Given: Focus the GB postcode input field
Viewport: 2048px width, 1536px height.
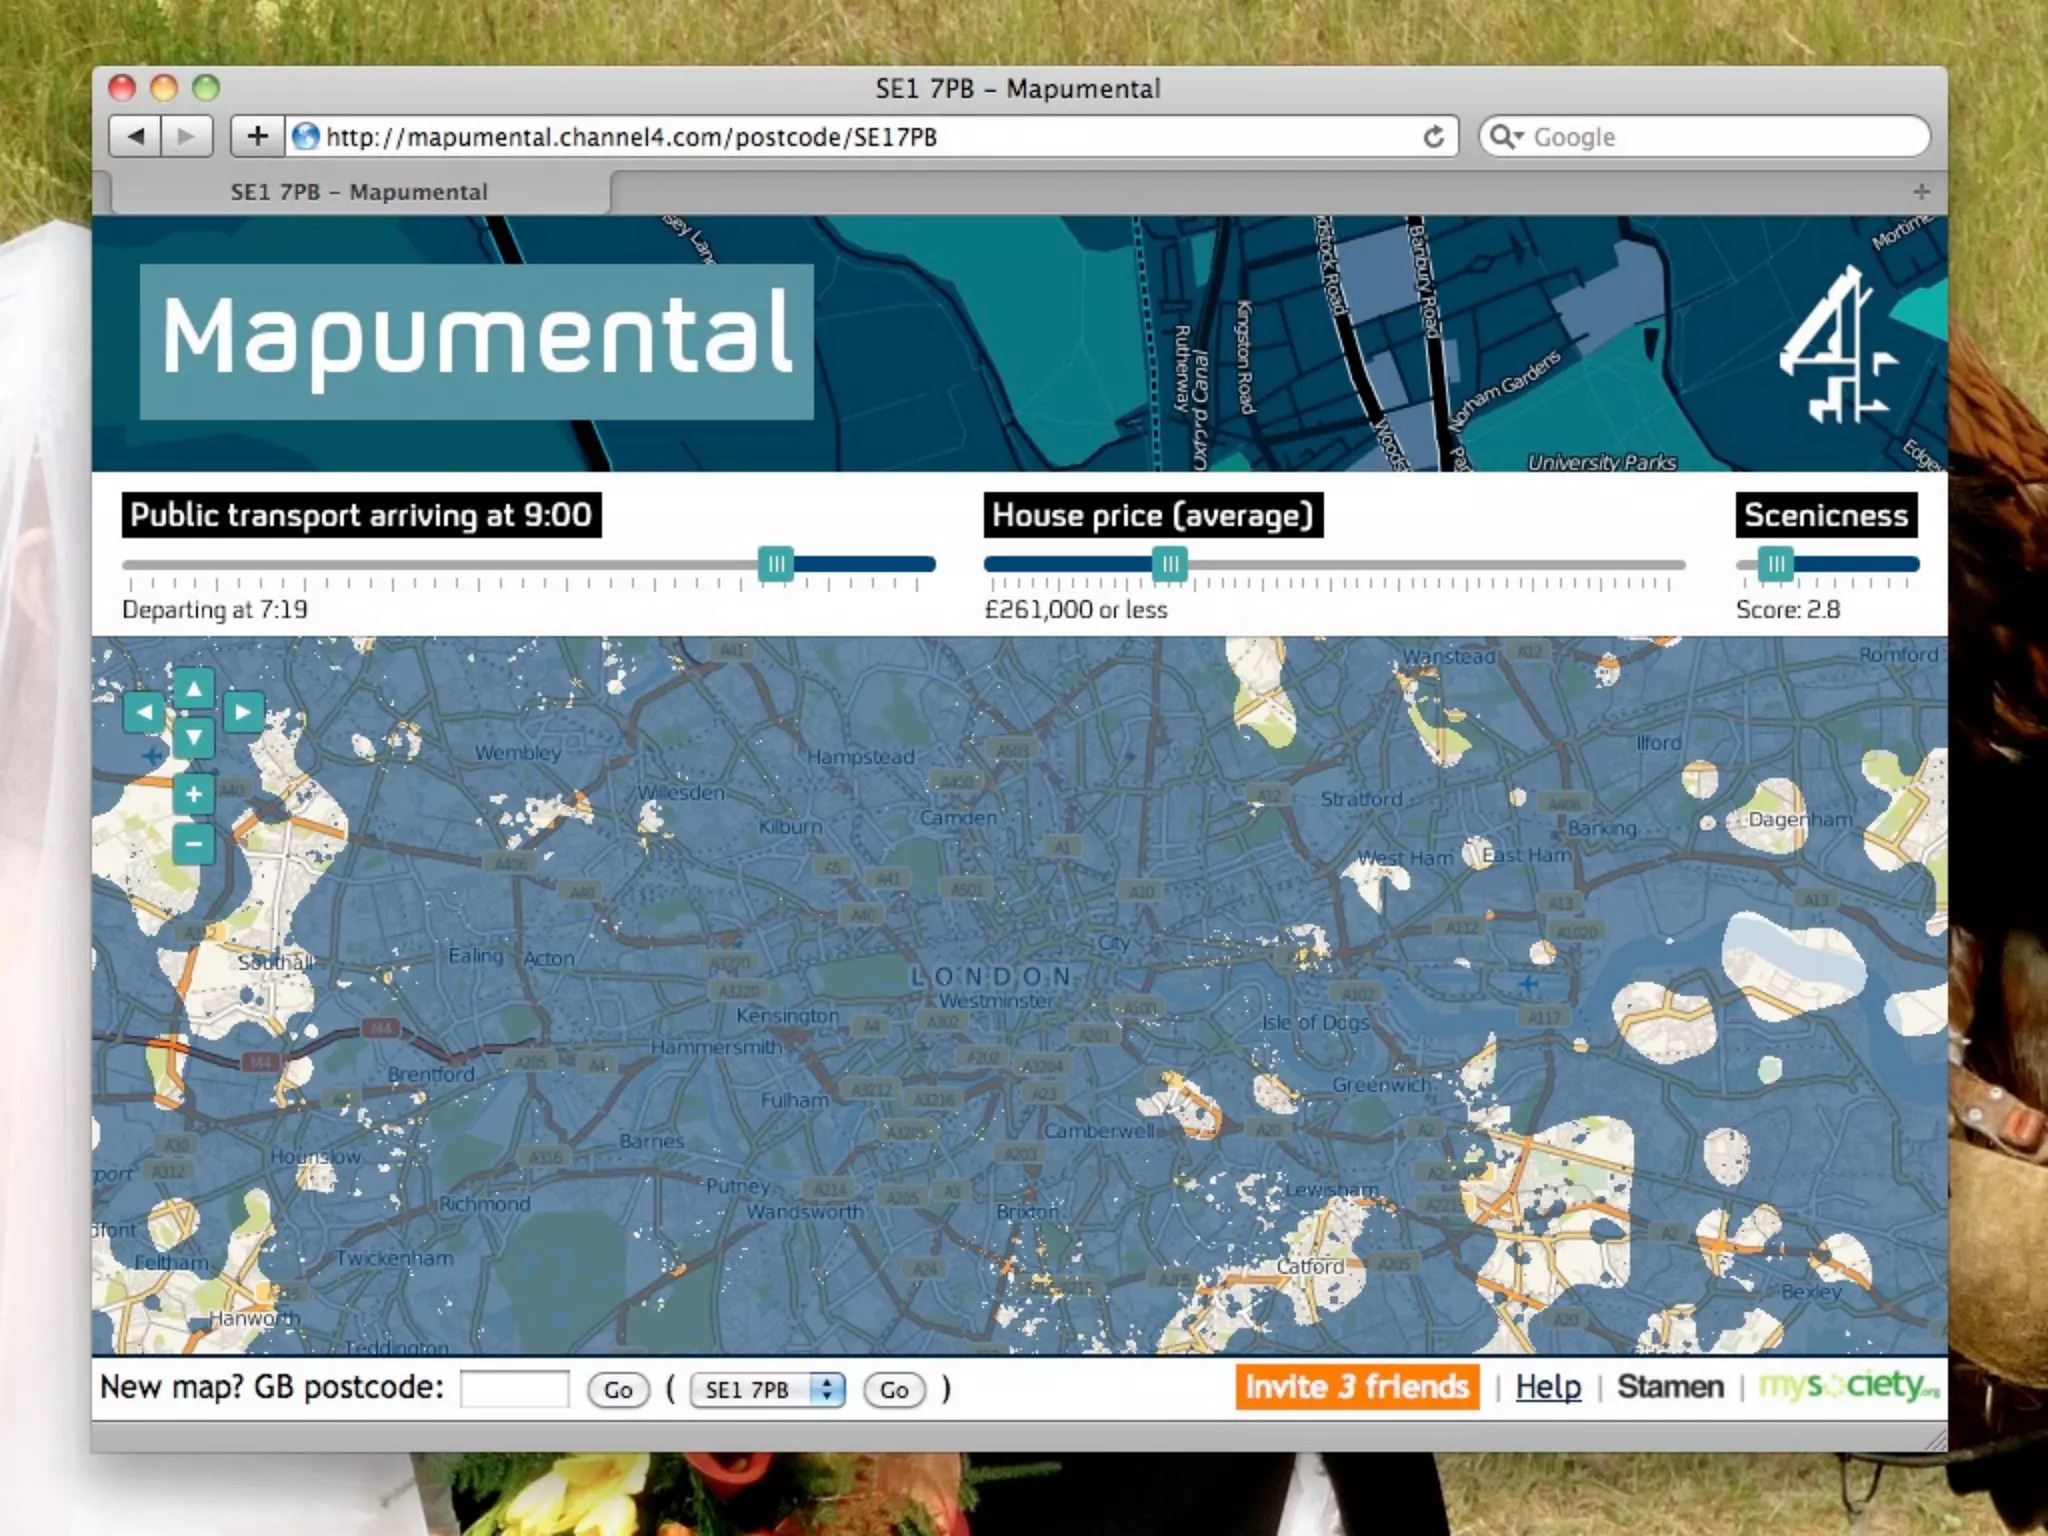Looking at the screenshot, I should coord(514,1389).
